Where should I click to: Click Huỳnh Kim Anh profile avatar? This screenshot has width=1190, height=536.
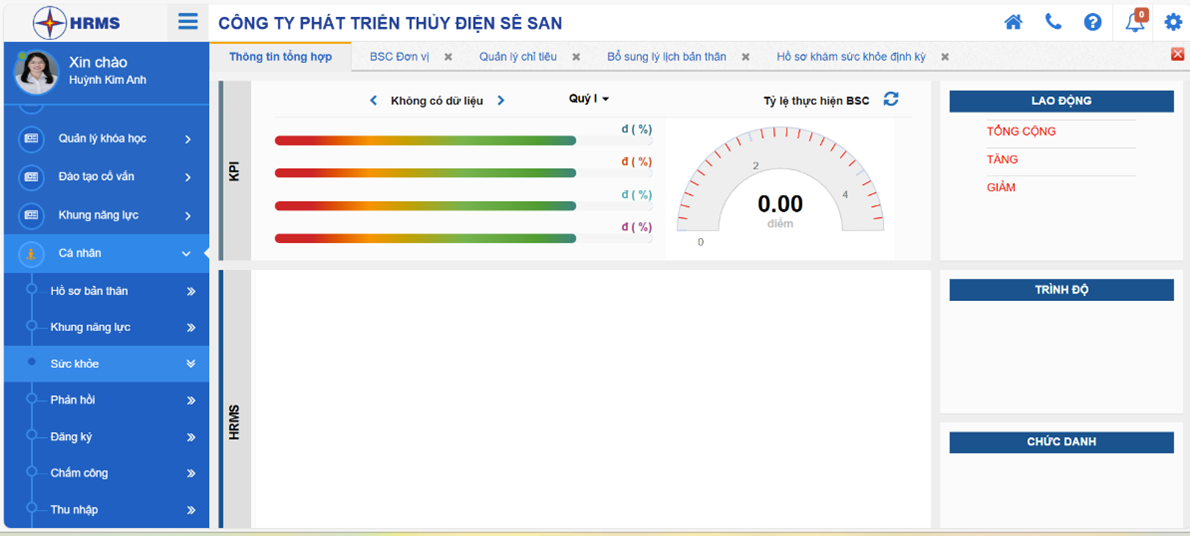pyautogui.click(x=36, y=72)
